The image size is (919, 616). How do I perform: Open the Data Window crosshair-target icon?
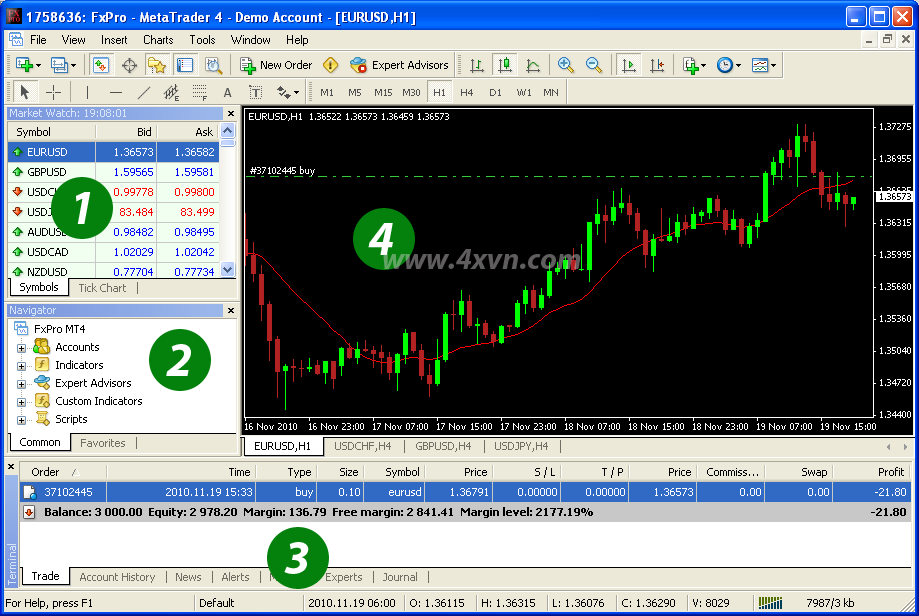129,65
